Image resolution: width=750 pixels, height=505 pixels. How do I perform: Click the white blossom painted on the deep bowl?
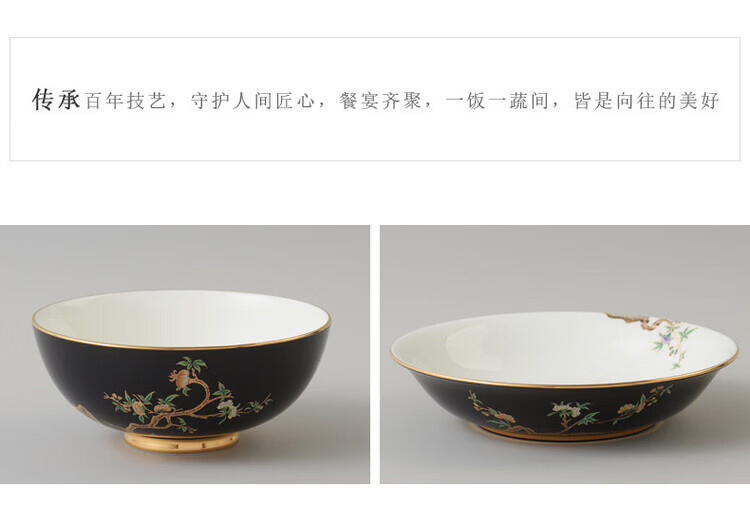(x=229, y=409)
